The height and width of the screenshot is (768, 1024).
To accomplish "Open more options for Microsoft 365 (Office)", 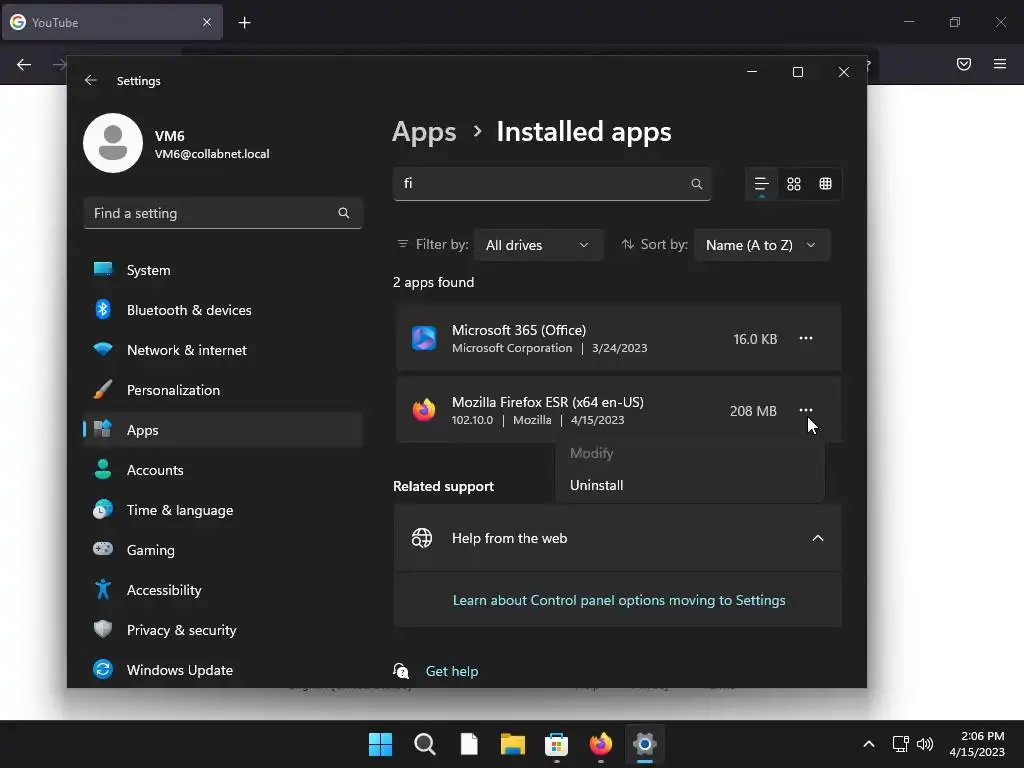I will point(806,338).
